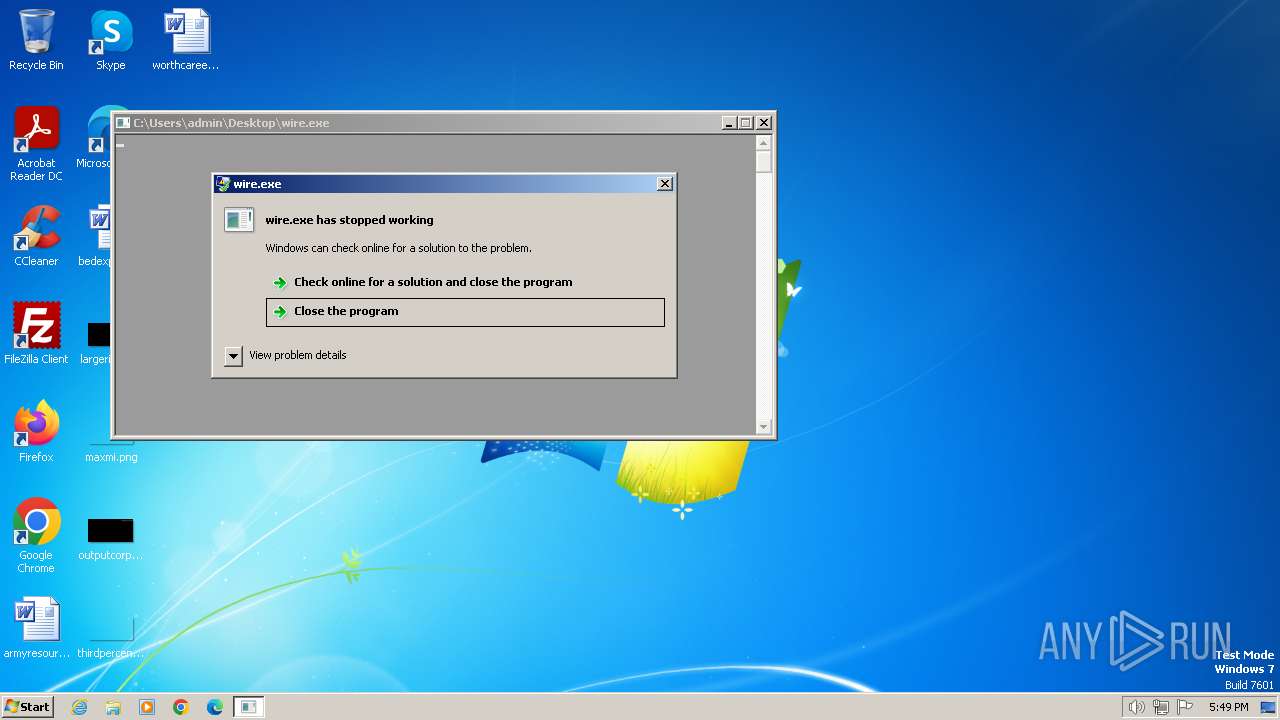Screen dimensions: 1280x720
Task: Open the Recycle Bin desktop icon
Action: coord(36,40)
